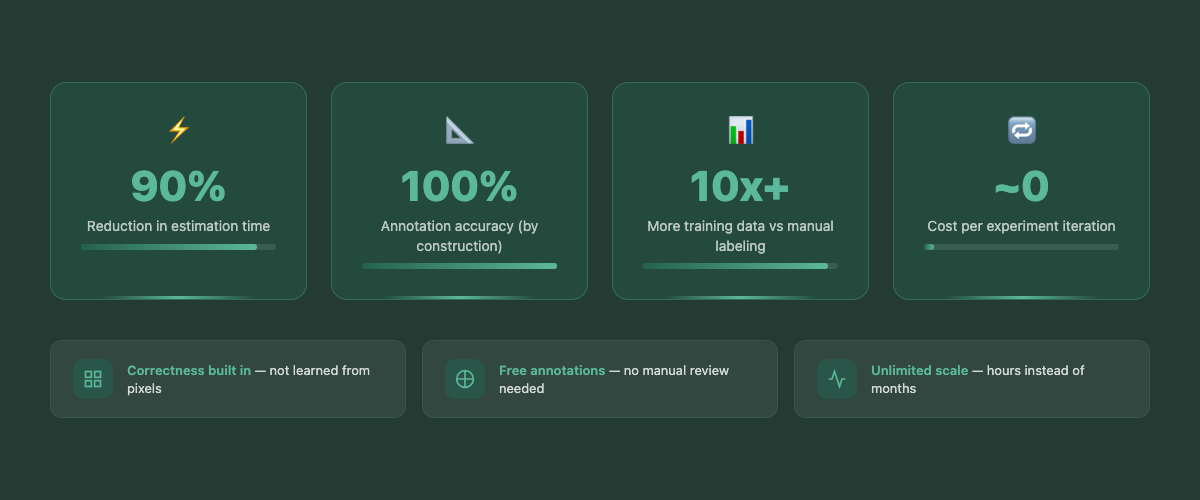Image resolution: width=1200 pixels, height=500 pixels.
Task: Click the progress bar under Cost per experiment iteration
Action: [x=1021, y=247]
